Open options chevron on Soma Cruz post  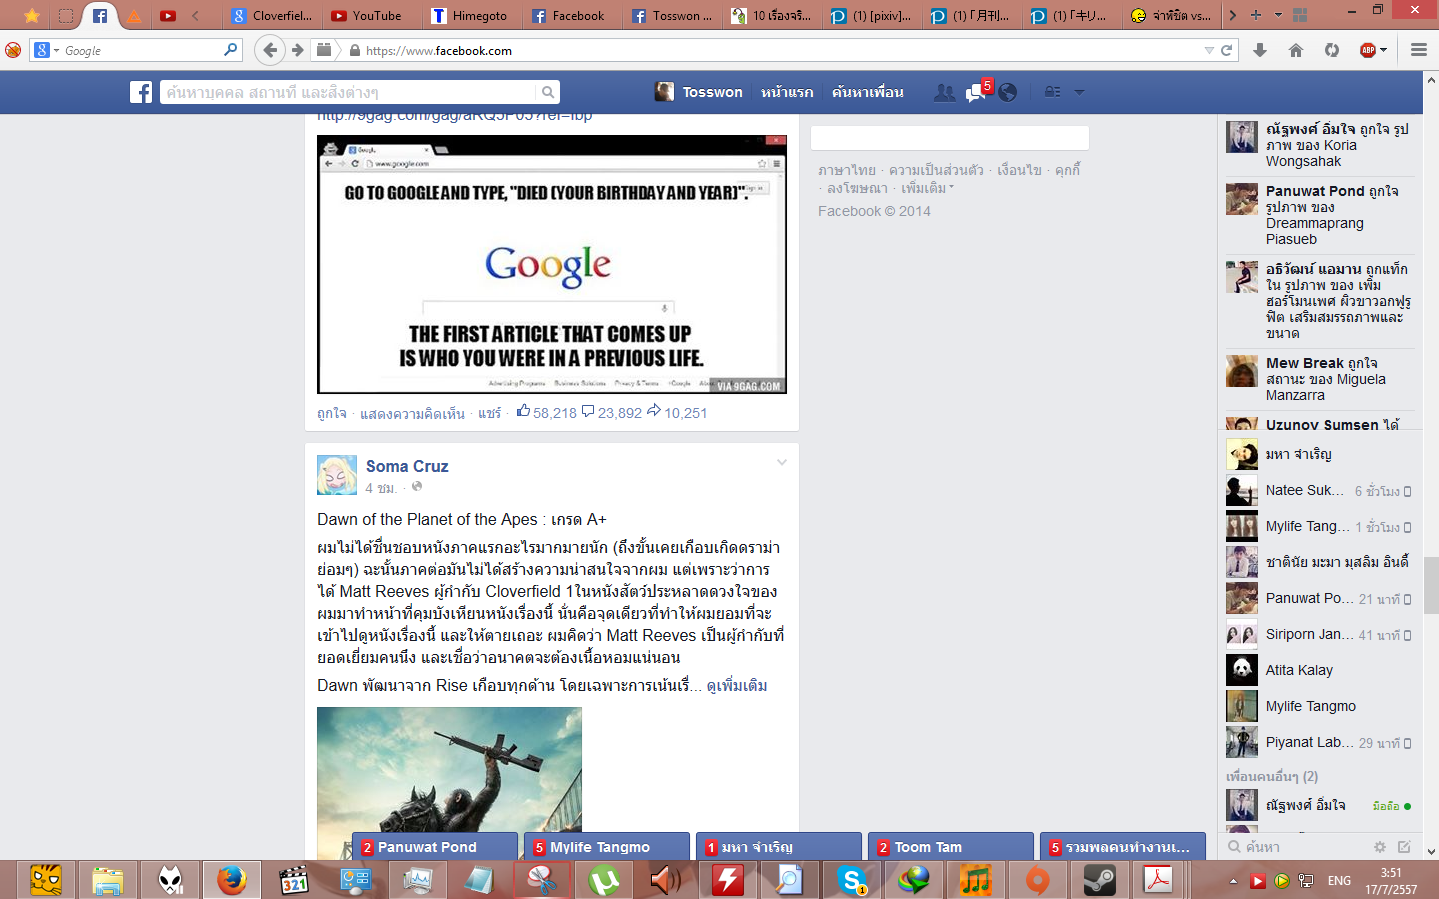pos(782,462)
